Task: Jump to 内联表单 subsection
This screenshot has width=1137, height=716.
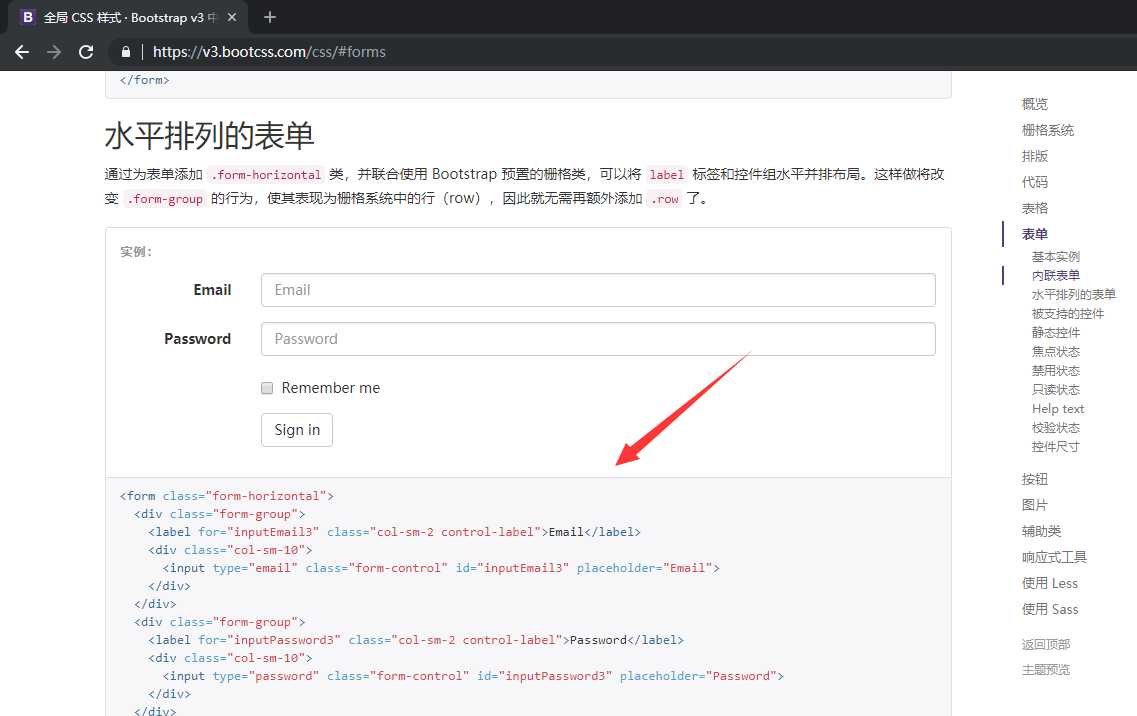Action: point(1056,276)
